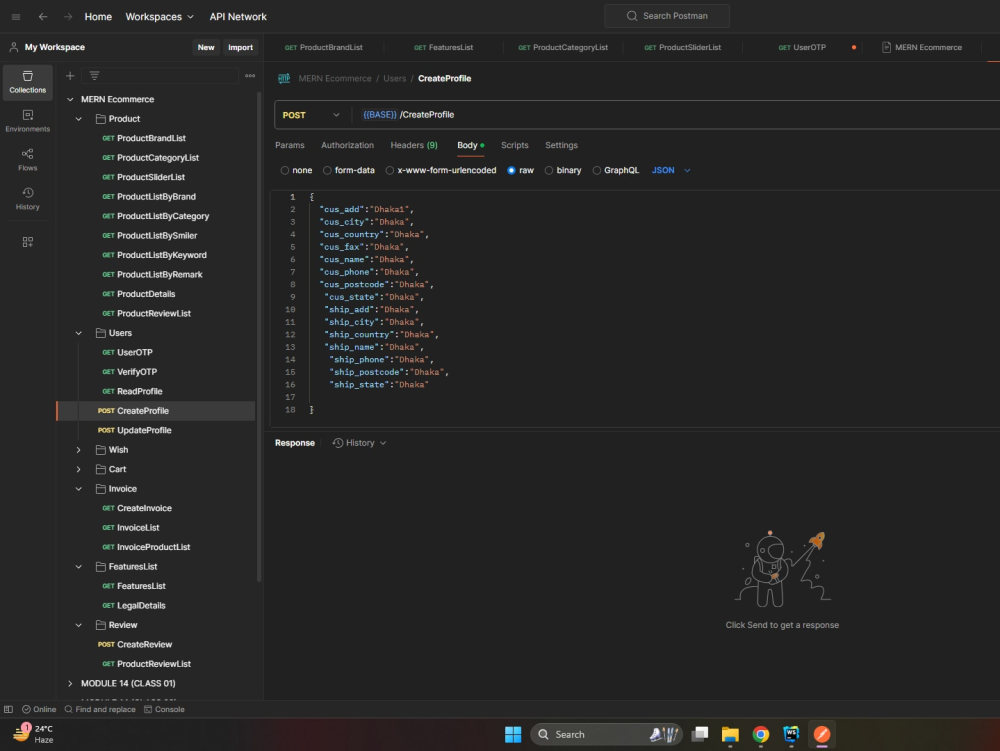Open Find and replace

point(100,709)
